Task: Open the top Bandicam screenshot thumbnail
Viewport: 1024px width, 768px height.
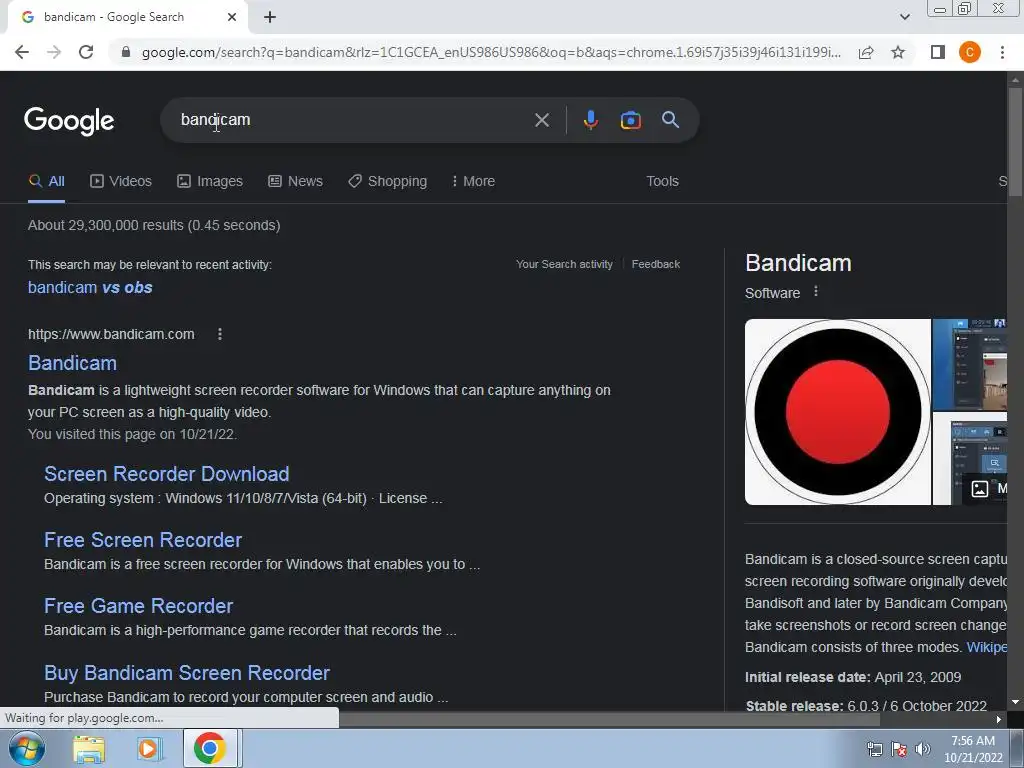Action: (x=970, y=364)
